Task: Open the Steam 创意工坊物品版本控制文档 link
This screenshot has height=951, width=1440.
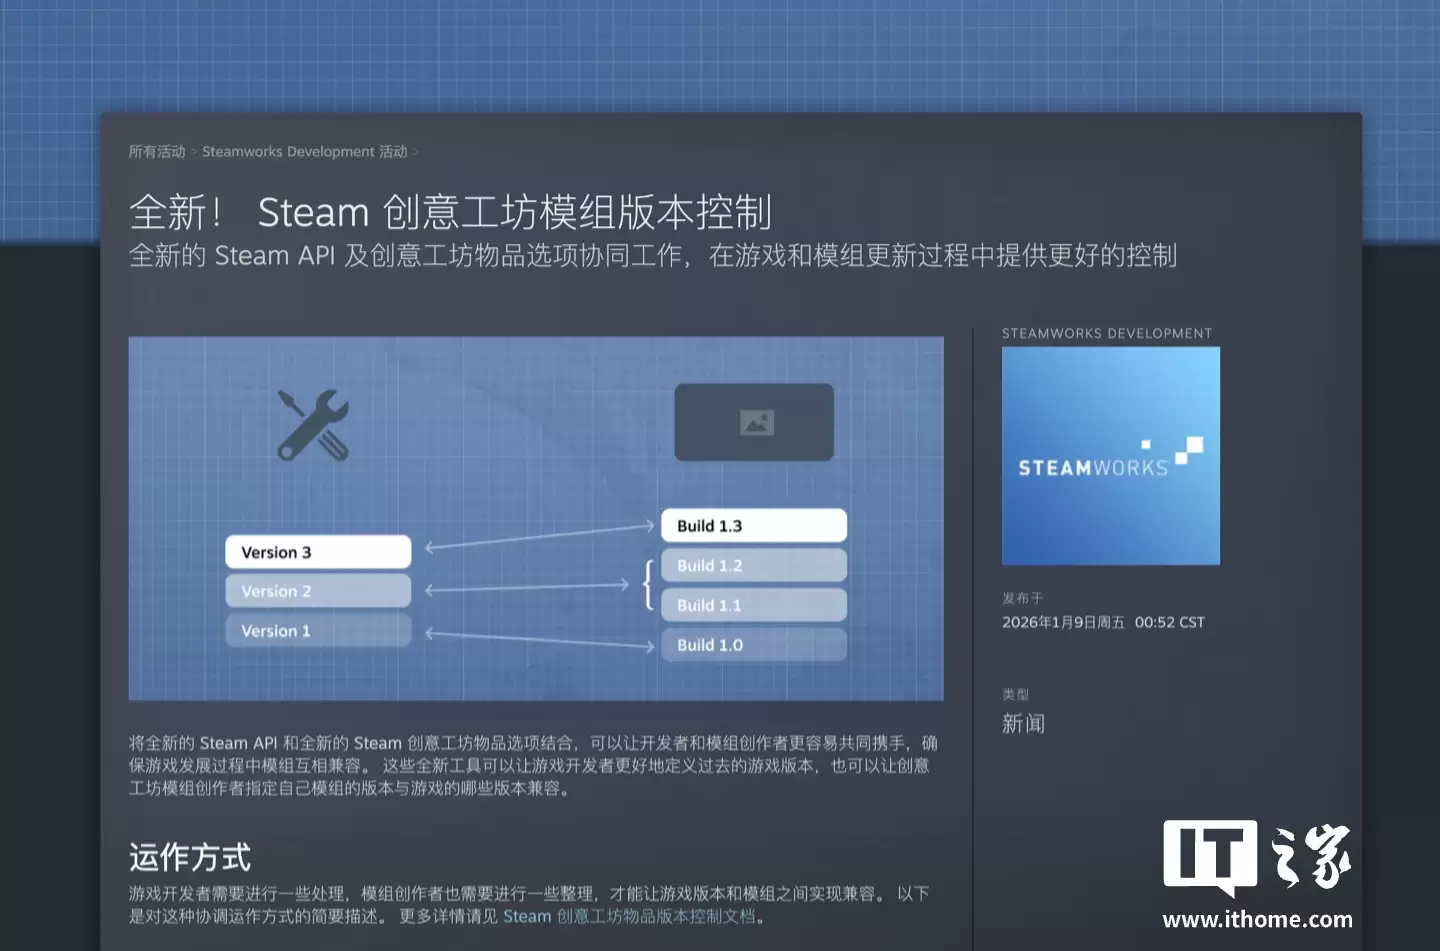Action: point(634,915)
